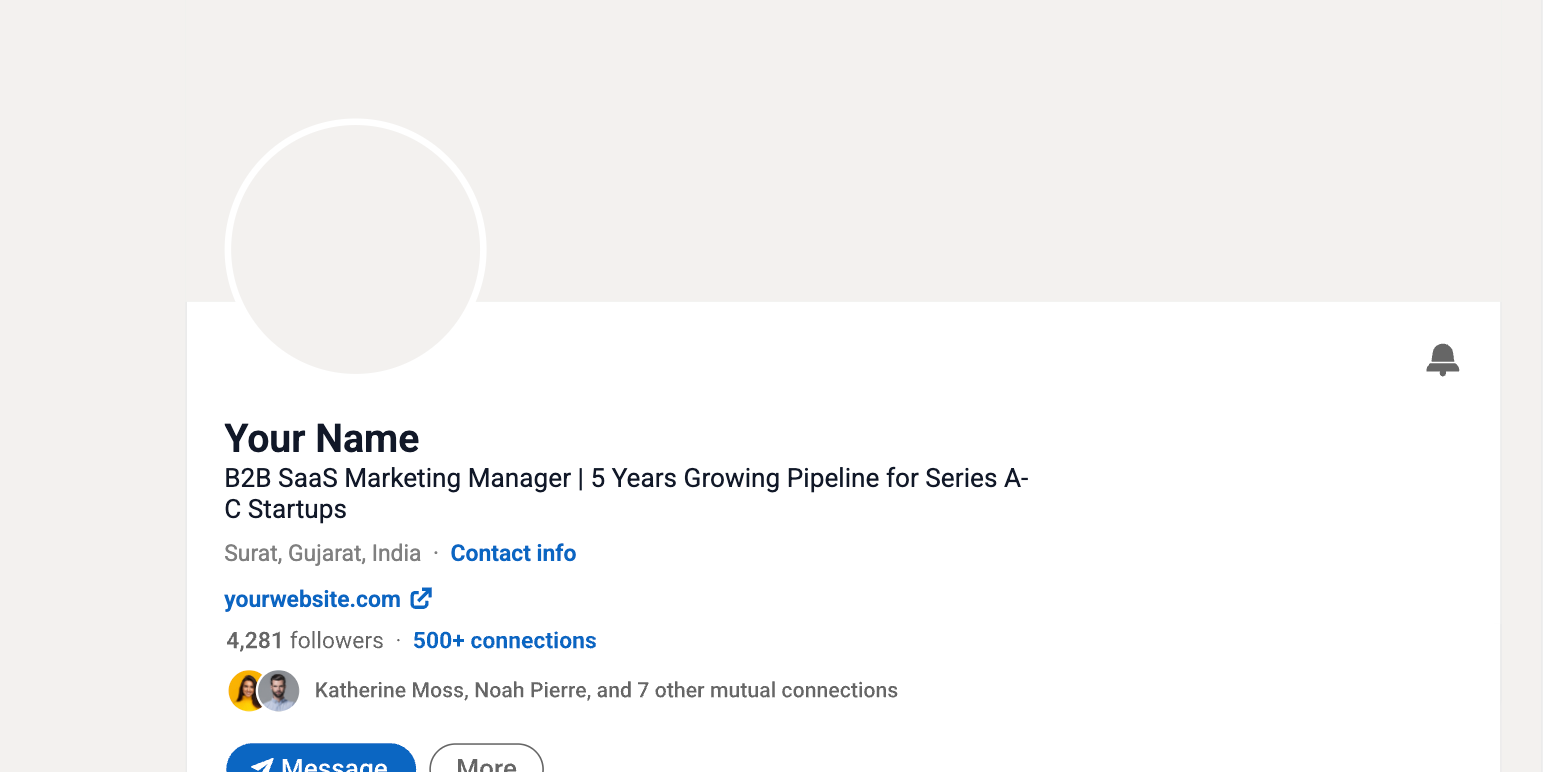Click the notification bell icon
Viewport: 1546px width, 772px height.
point(1442,359)
